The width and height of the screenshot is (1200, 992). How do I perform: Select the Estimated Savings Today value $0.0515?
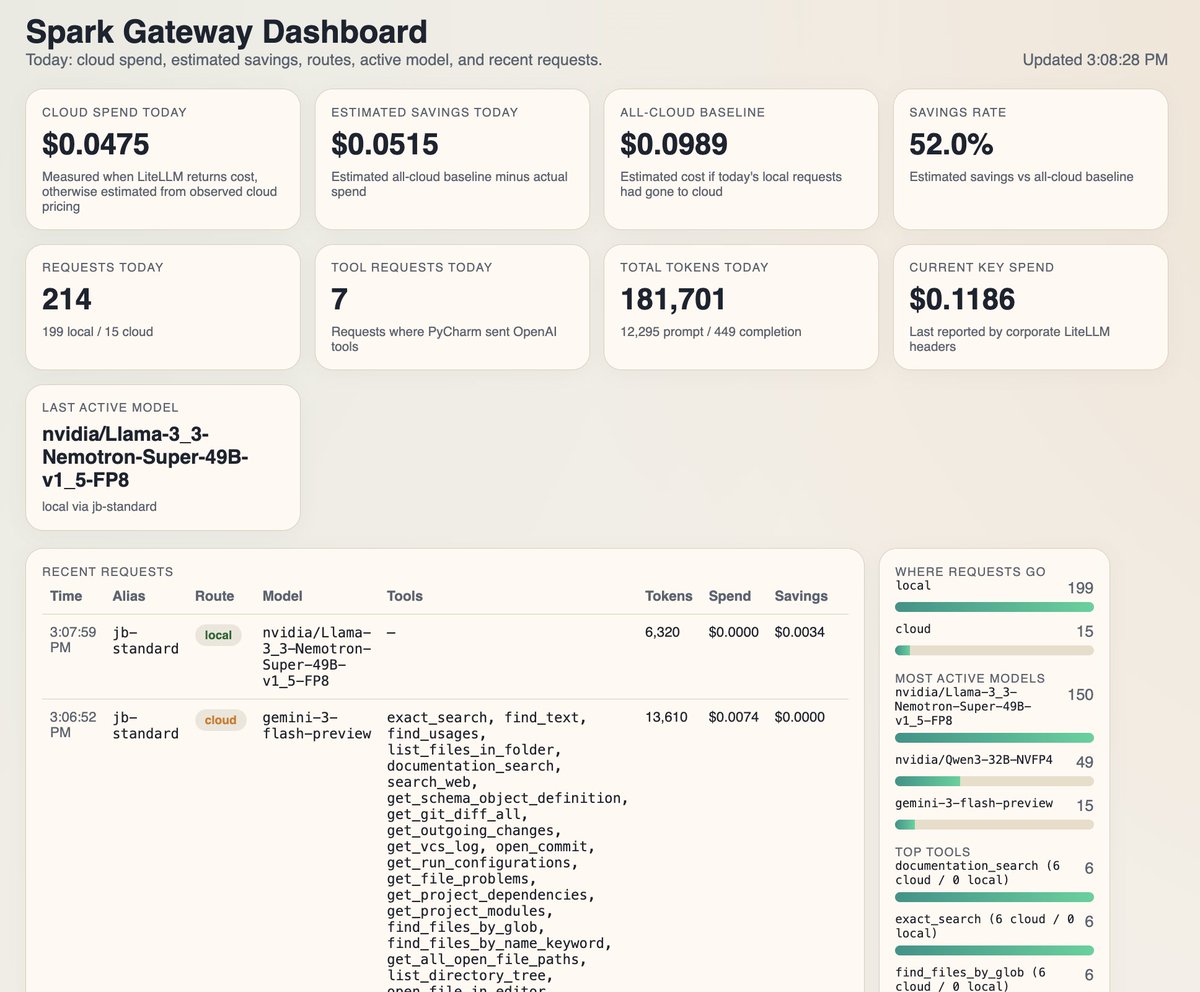[x=385, y=145]
